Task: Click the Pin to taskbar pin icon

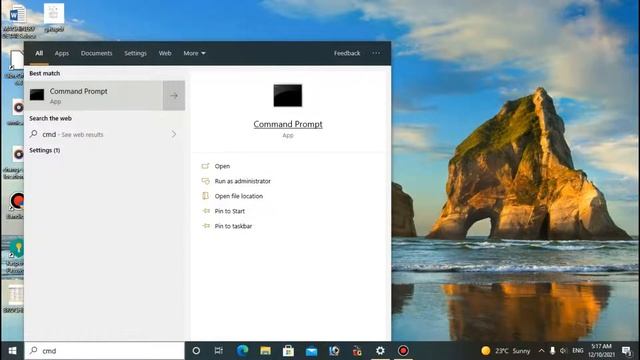Action: click(x=205, y=226)
